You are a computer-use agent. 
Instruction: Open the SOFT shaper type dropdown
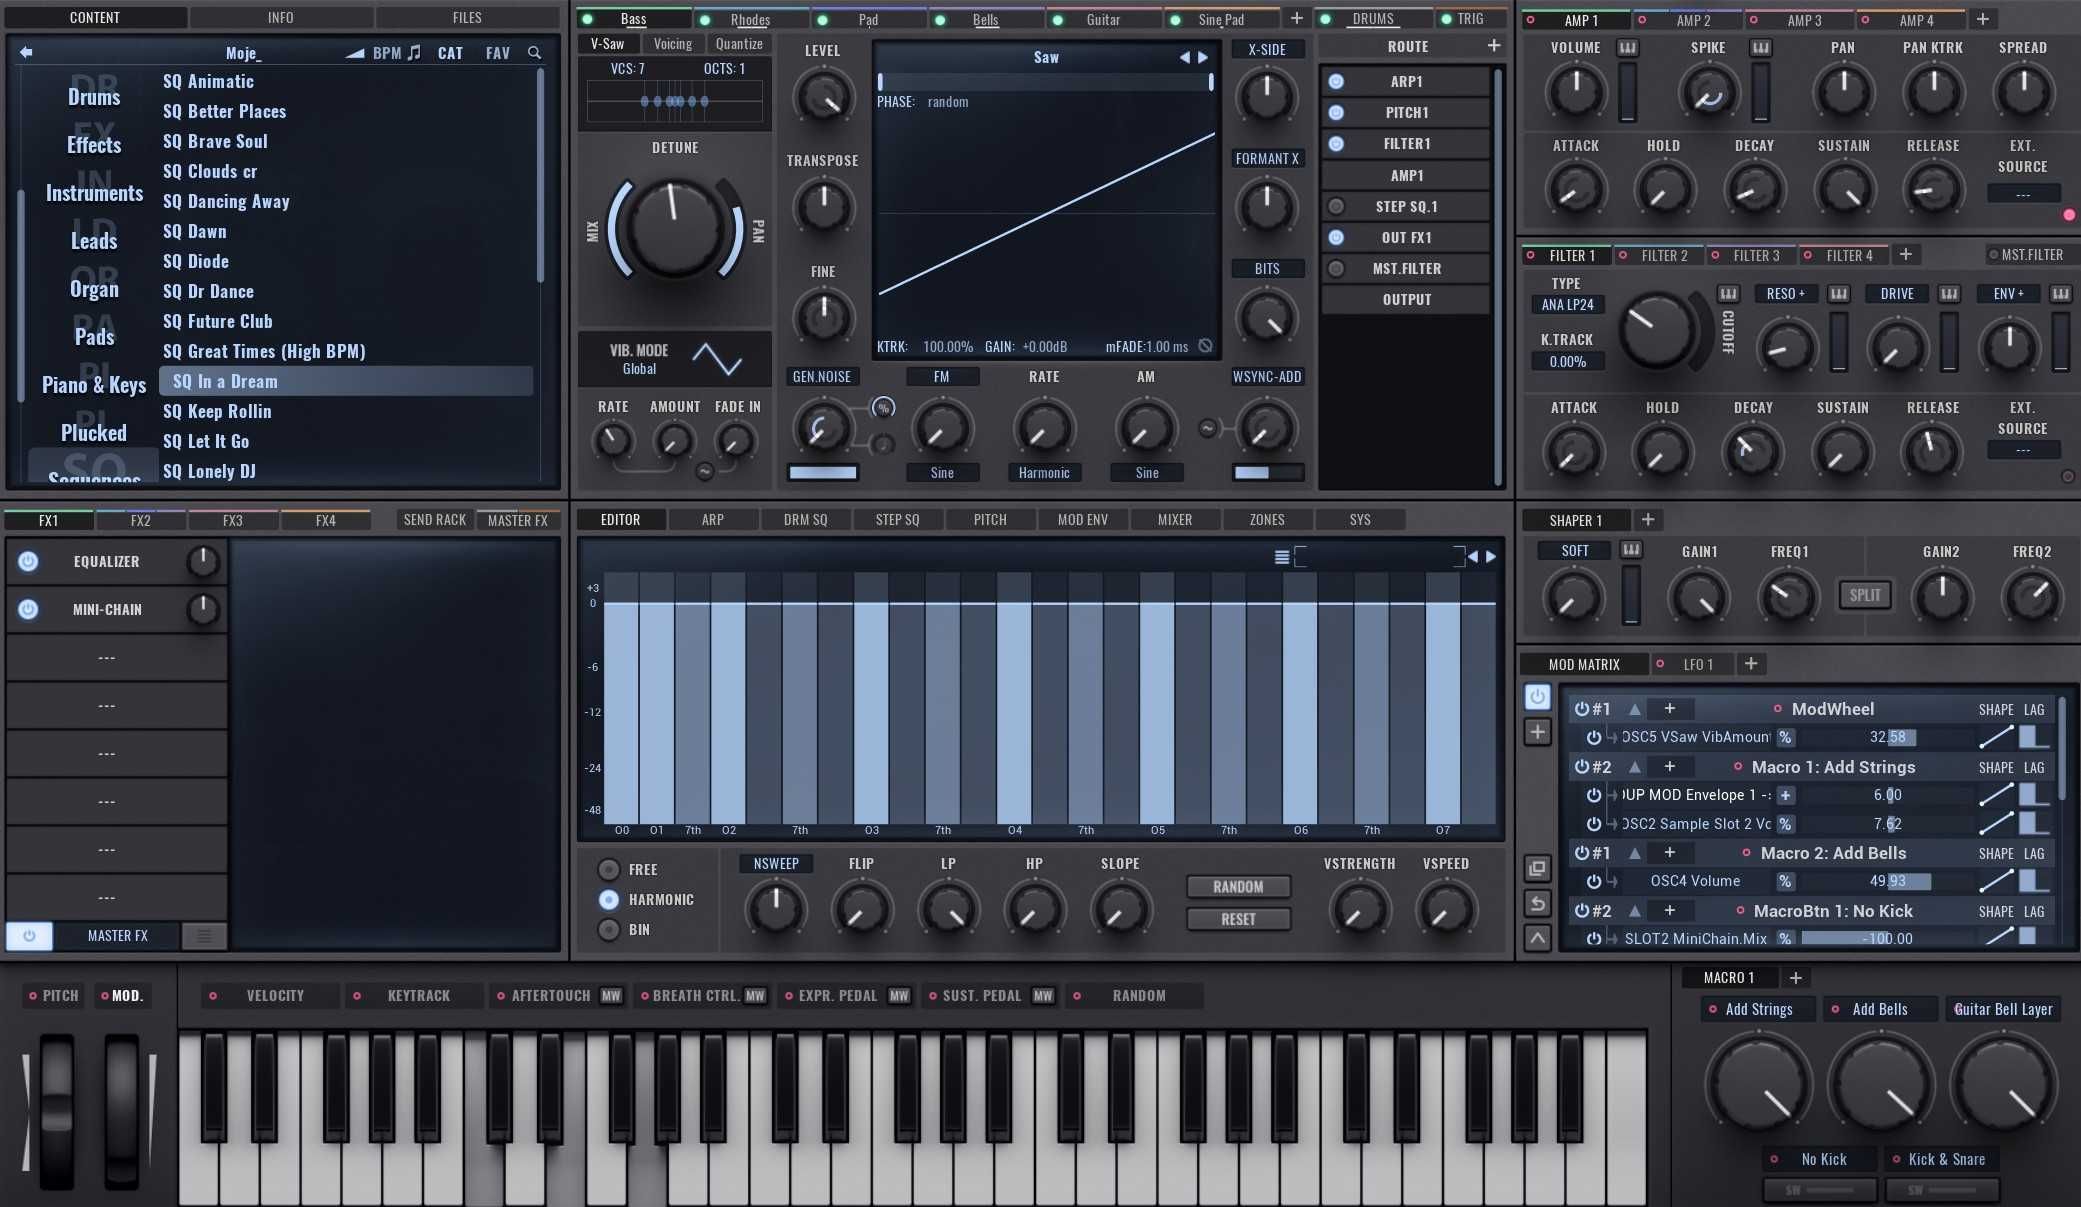coord(1575,550)
